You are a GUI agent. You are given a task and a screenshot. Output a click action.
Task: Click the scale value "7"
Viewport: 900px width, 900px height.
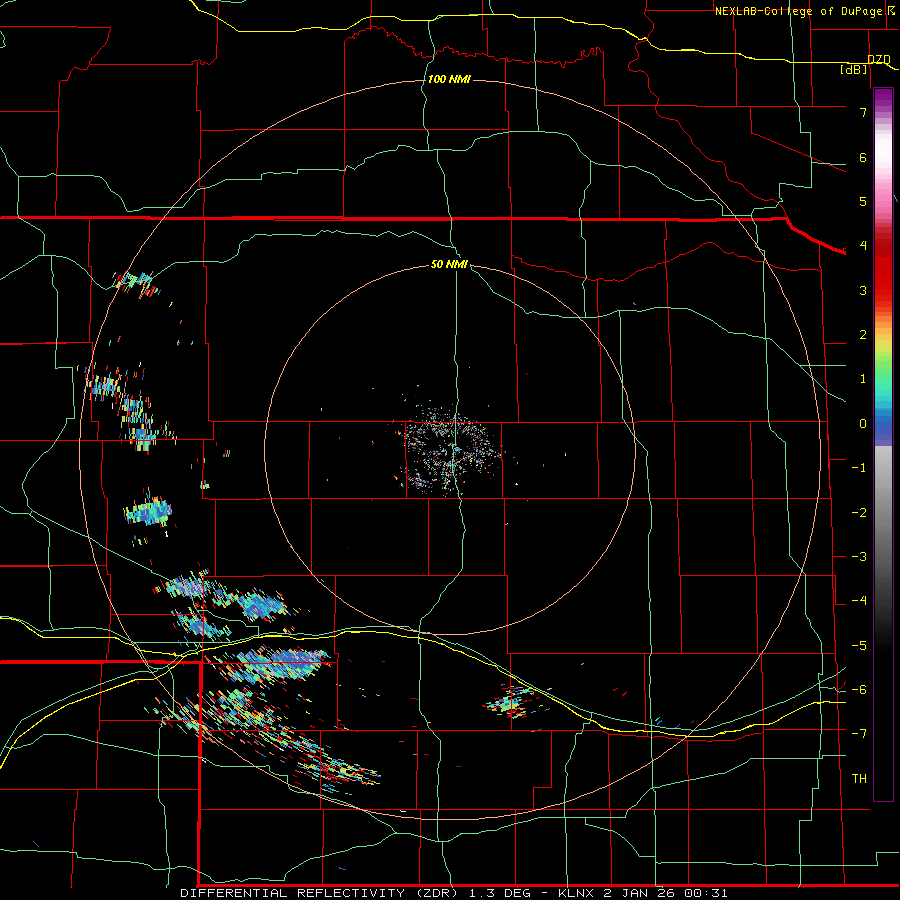863,112
